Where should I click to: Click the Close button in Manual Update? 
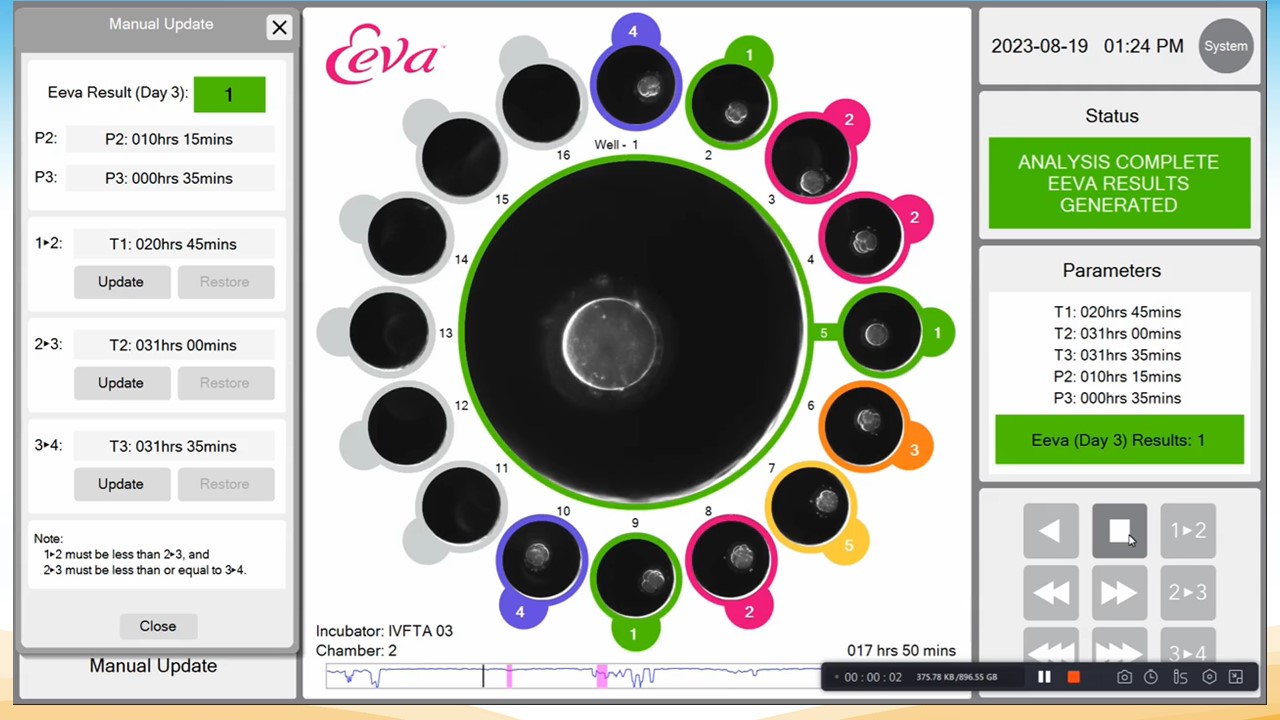[158, 626]
